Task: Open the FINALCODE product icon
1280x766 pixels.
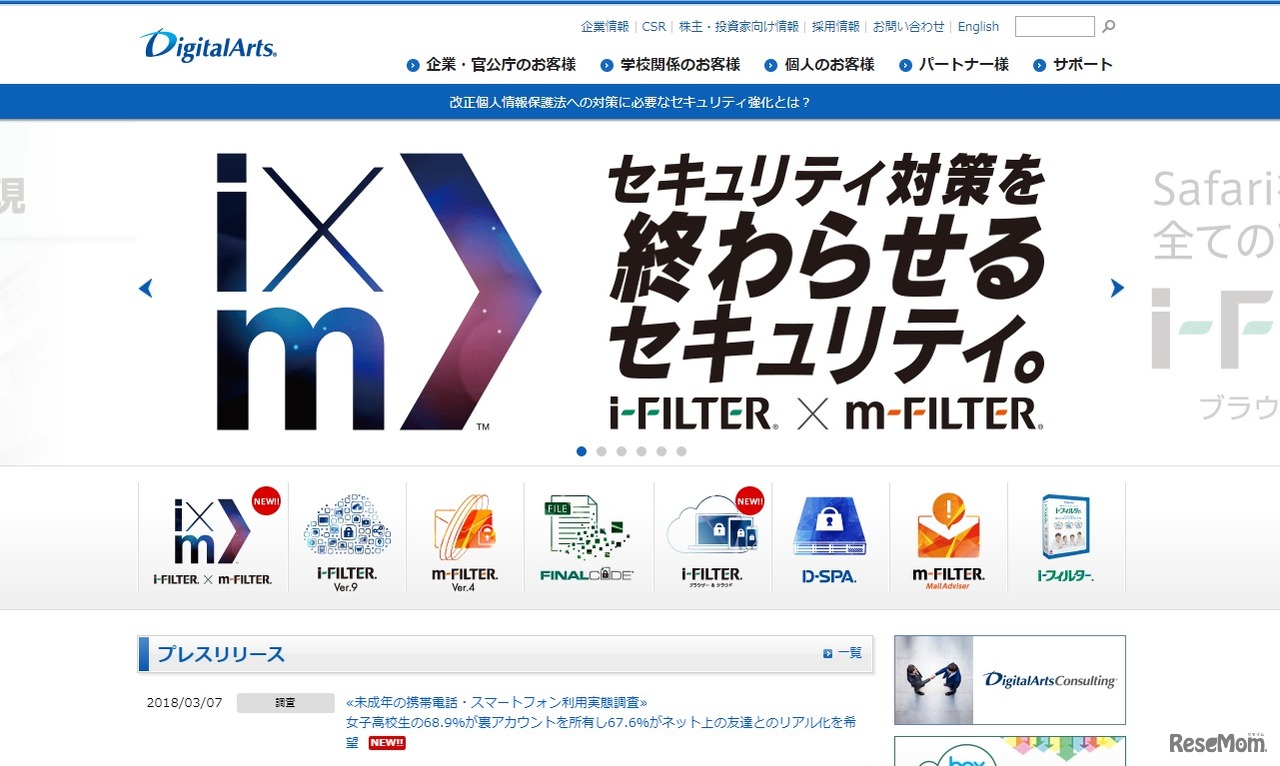Action: (587, 538)
